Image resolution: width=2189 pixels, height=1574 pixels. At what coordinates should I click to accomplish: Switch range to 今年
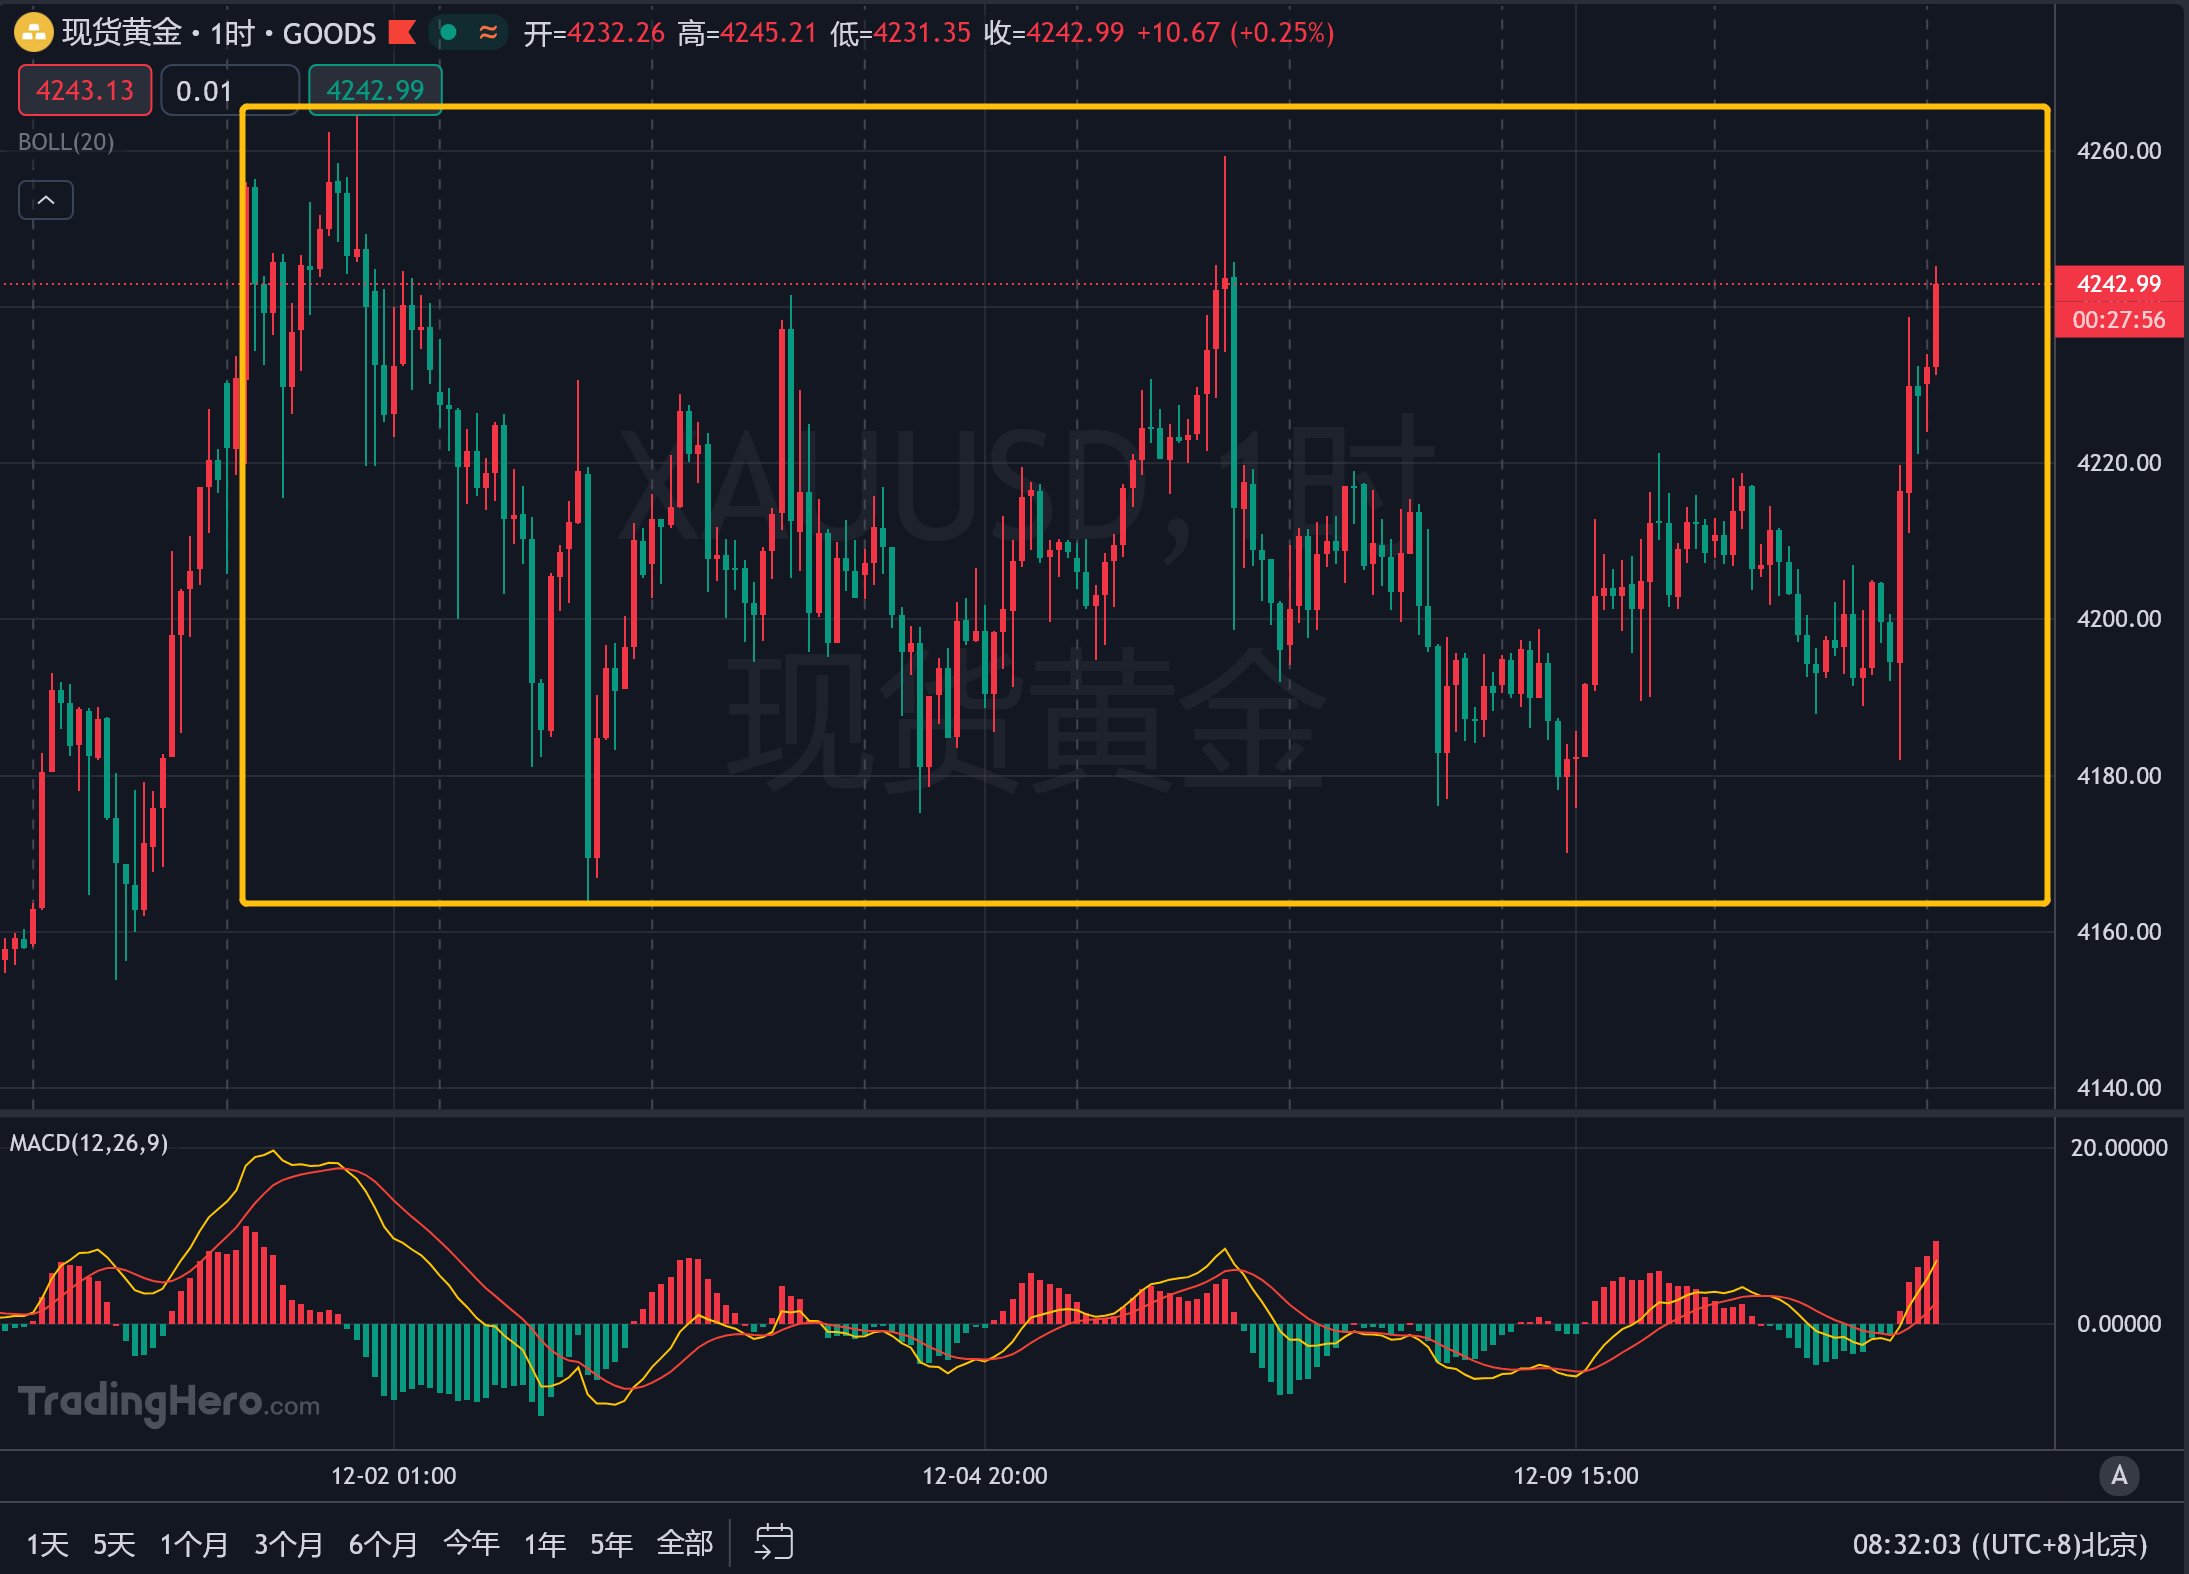coord(471,1544)
